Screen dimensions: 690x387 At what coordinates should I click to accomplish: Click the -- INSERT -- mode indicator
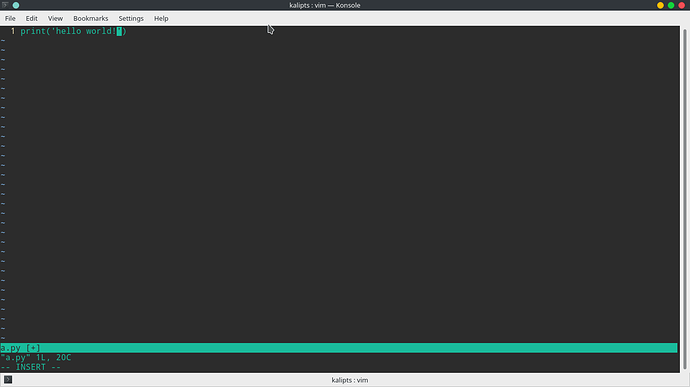click(30, 367)
